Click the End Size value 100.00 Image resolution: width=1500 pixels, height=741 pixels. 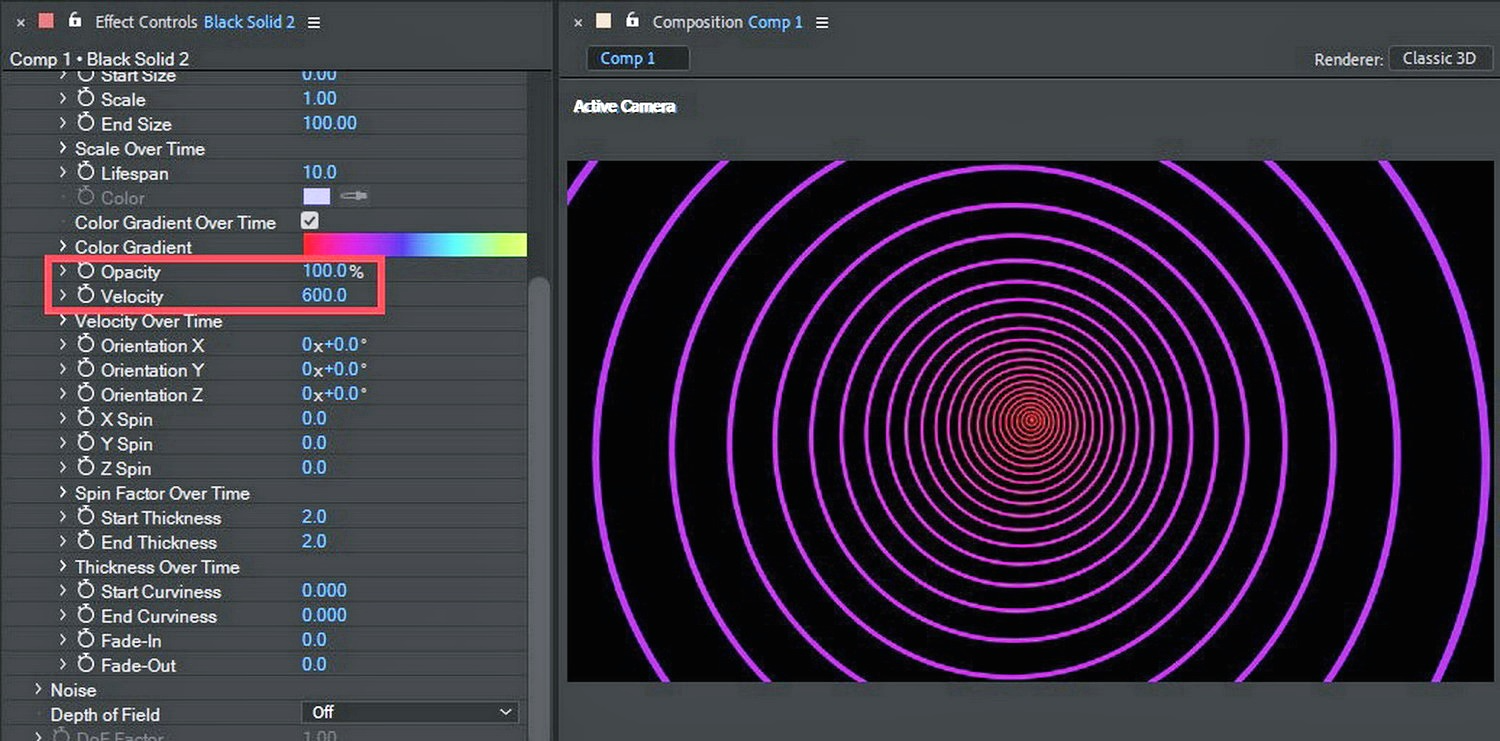coord(330,123)
